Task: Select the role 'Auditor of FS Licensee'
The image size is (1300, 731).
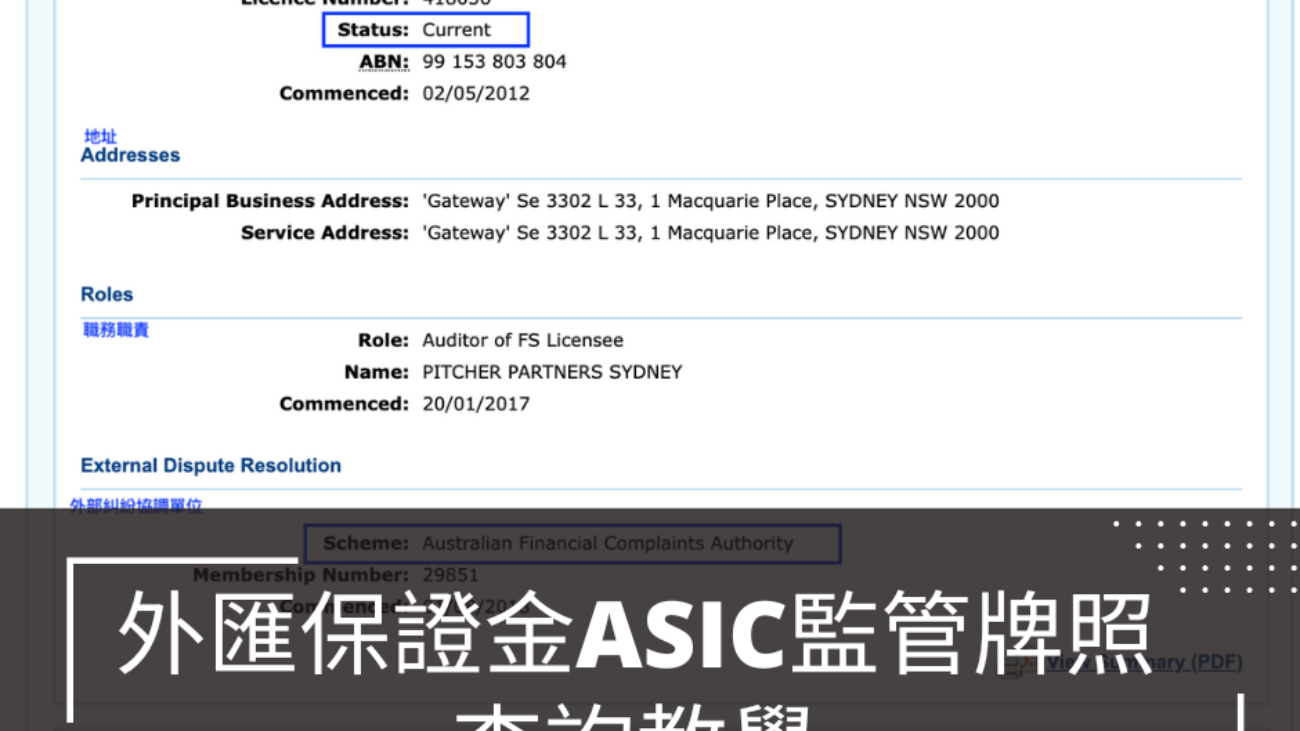Action: pyautogui.click(x=522, y=340)
